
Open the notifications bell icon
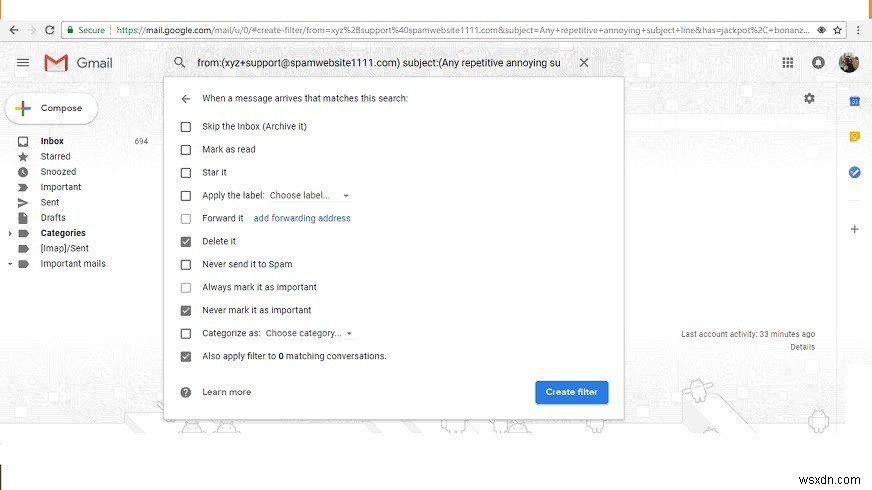(x=818, y=63)
